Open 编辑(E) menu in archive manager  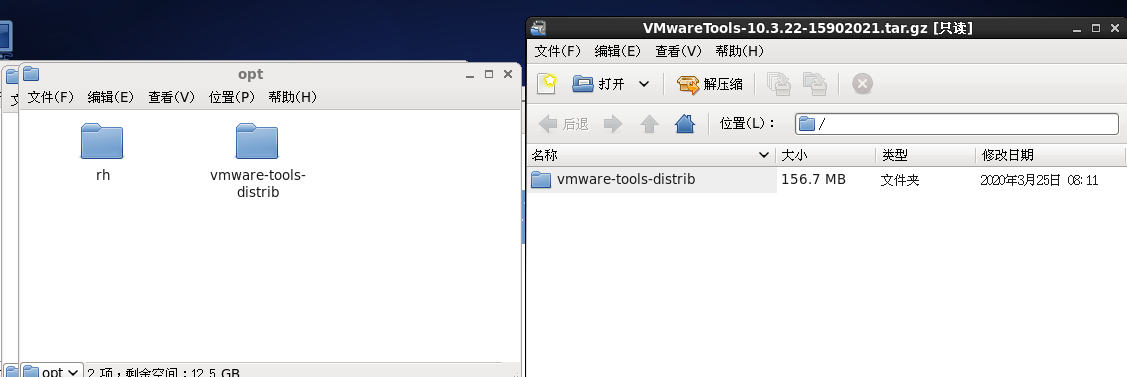tap(617, 51)
